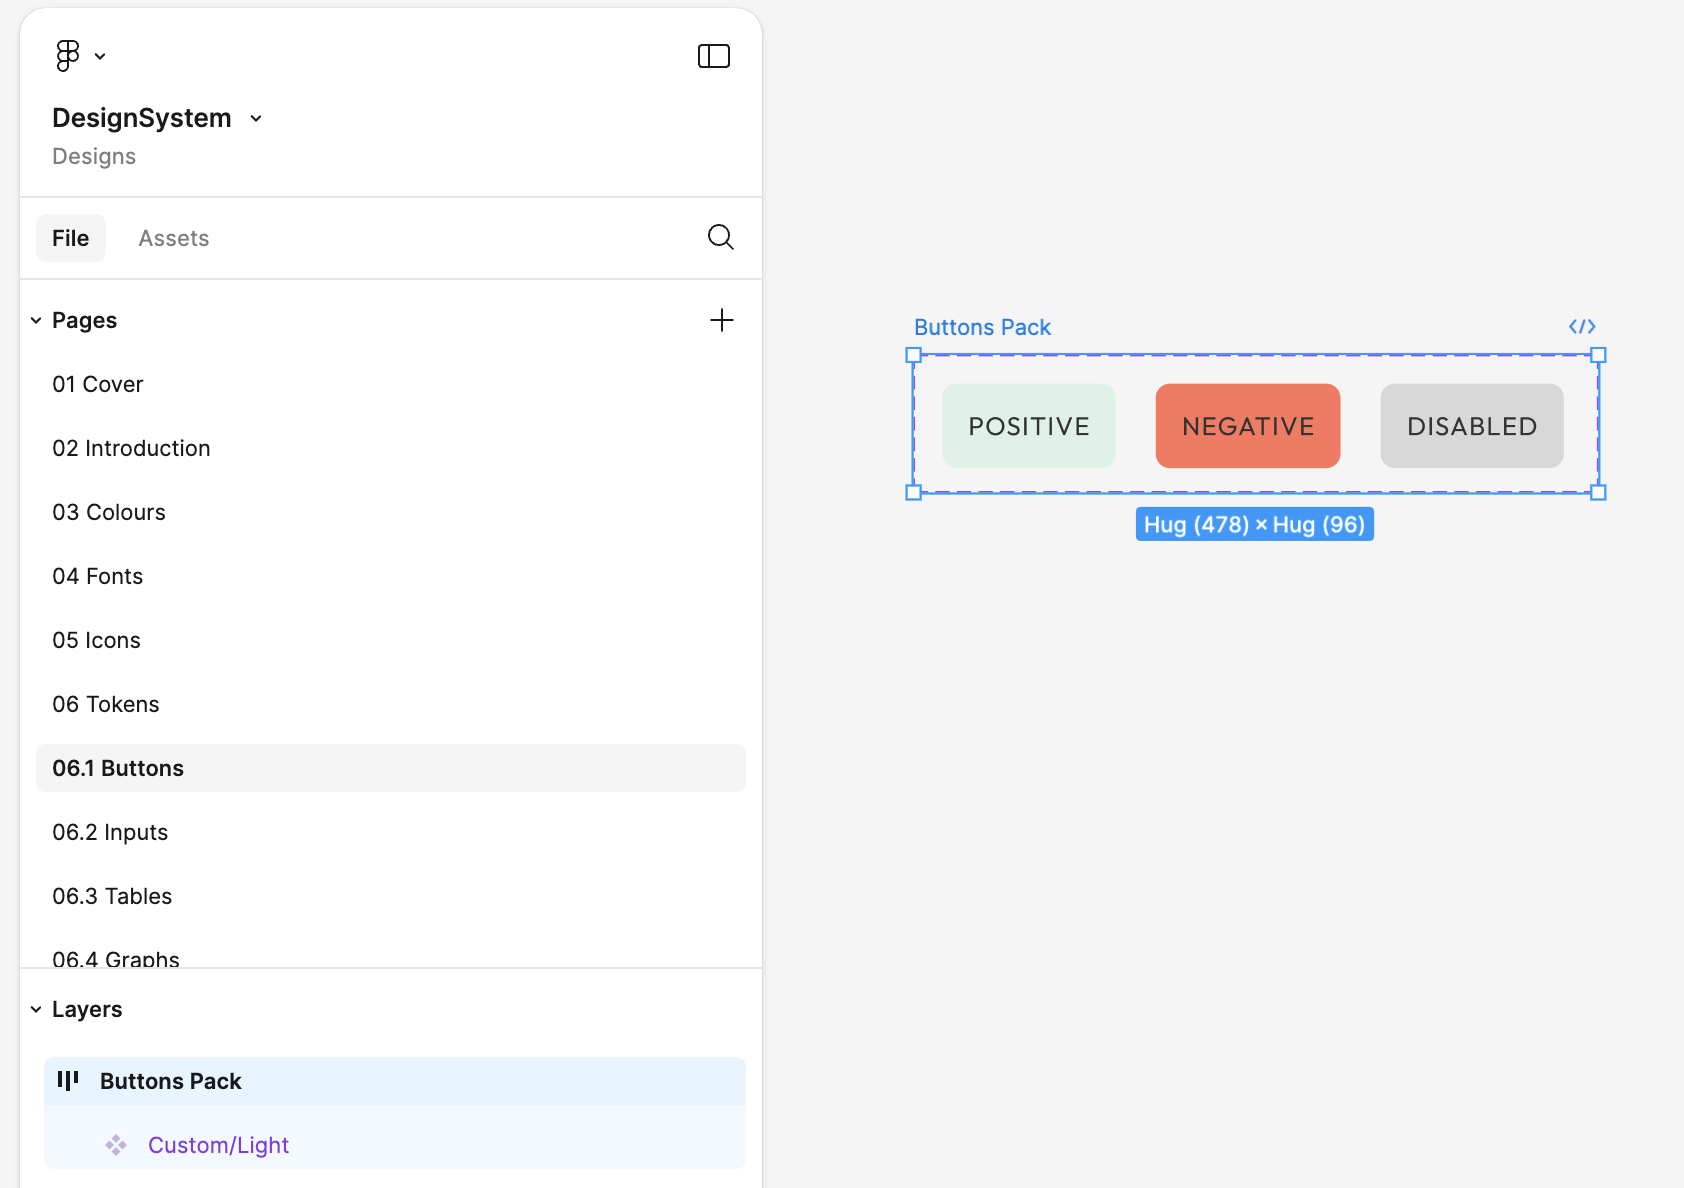Image resolution: width=1684 pixels, height=1188 pixels.
Task: Click the NEGATIVE button on canvas
Action: (x=1247, y=426)
